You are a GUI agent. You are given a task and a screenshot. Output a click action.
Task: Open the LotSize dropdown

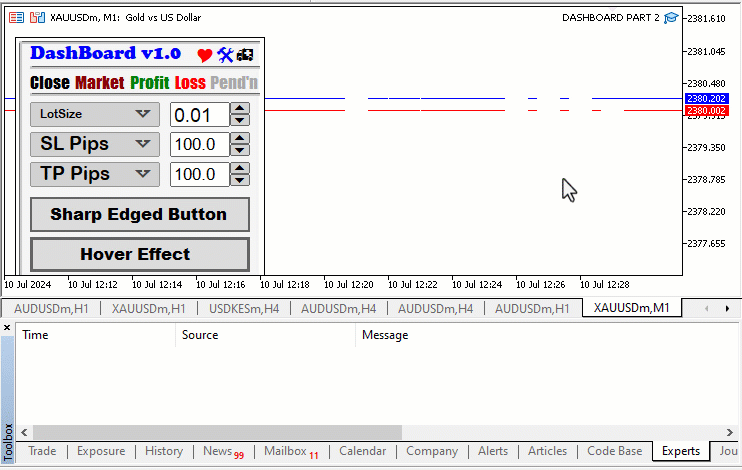95,114
